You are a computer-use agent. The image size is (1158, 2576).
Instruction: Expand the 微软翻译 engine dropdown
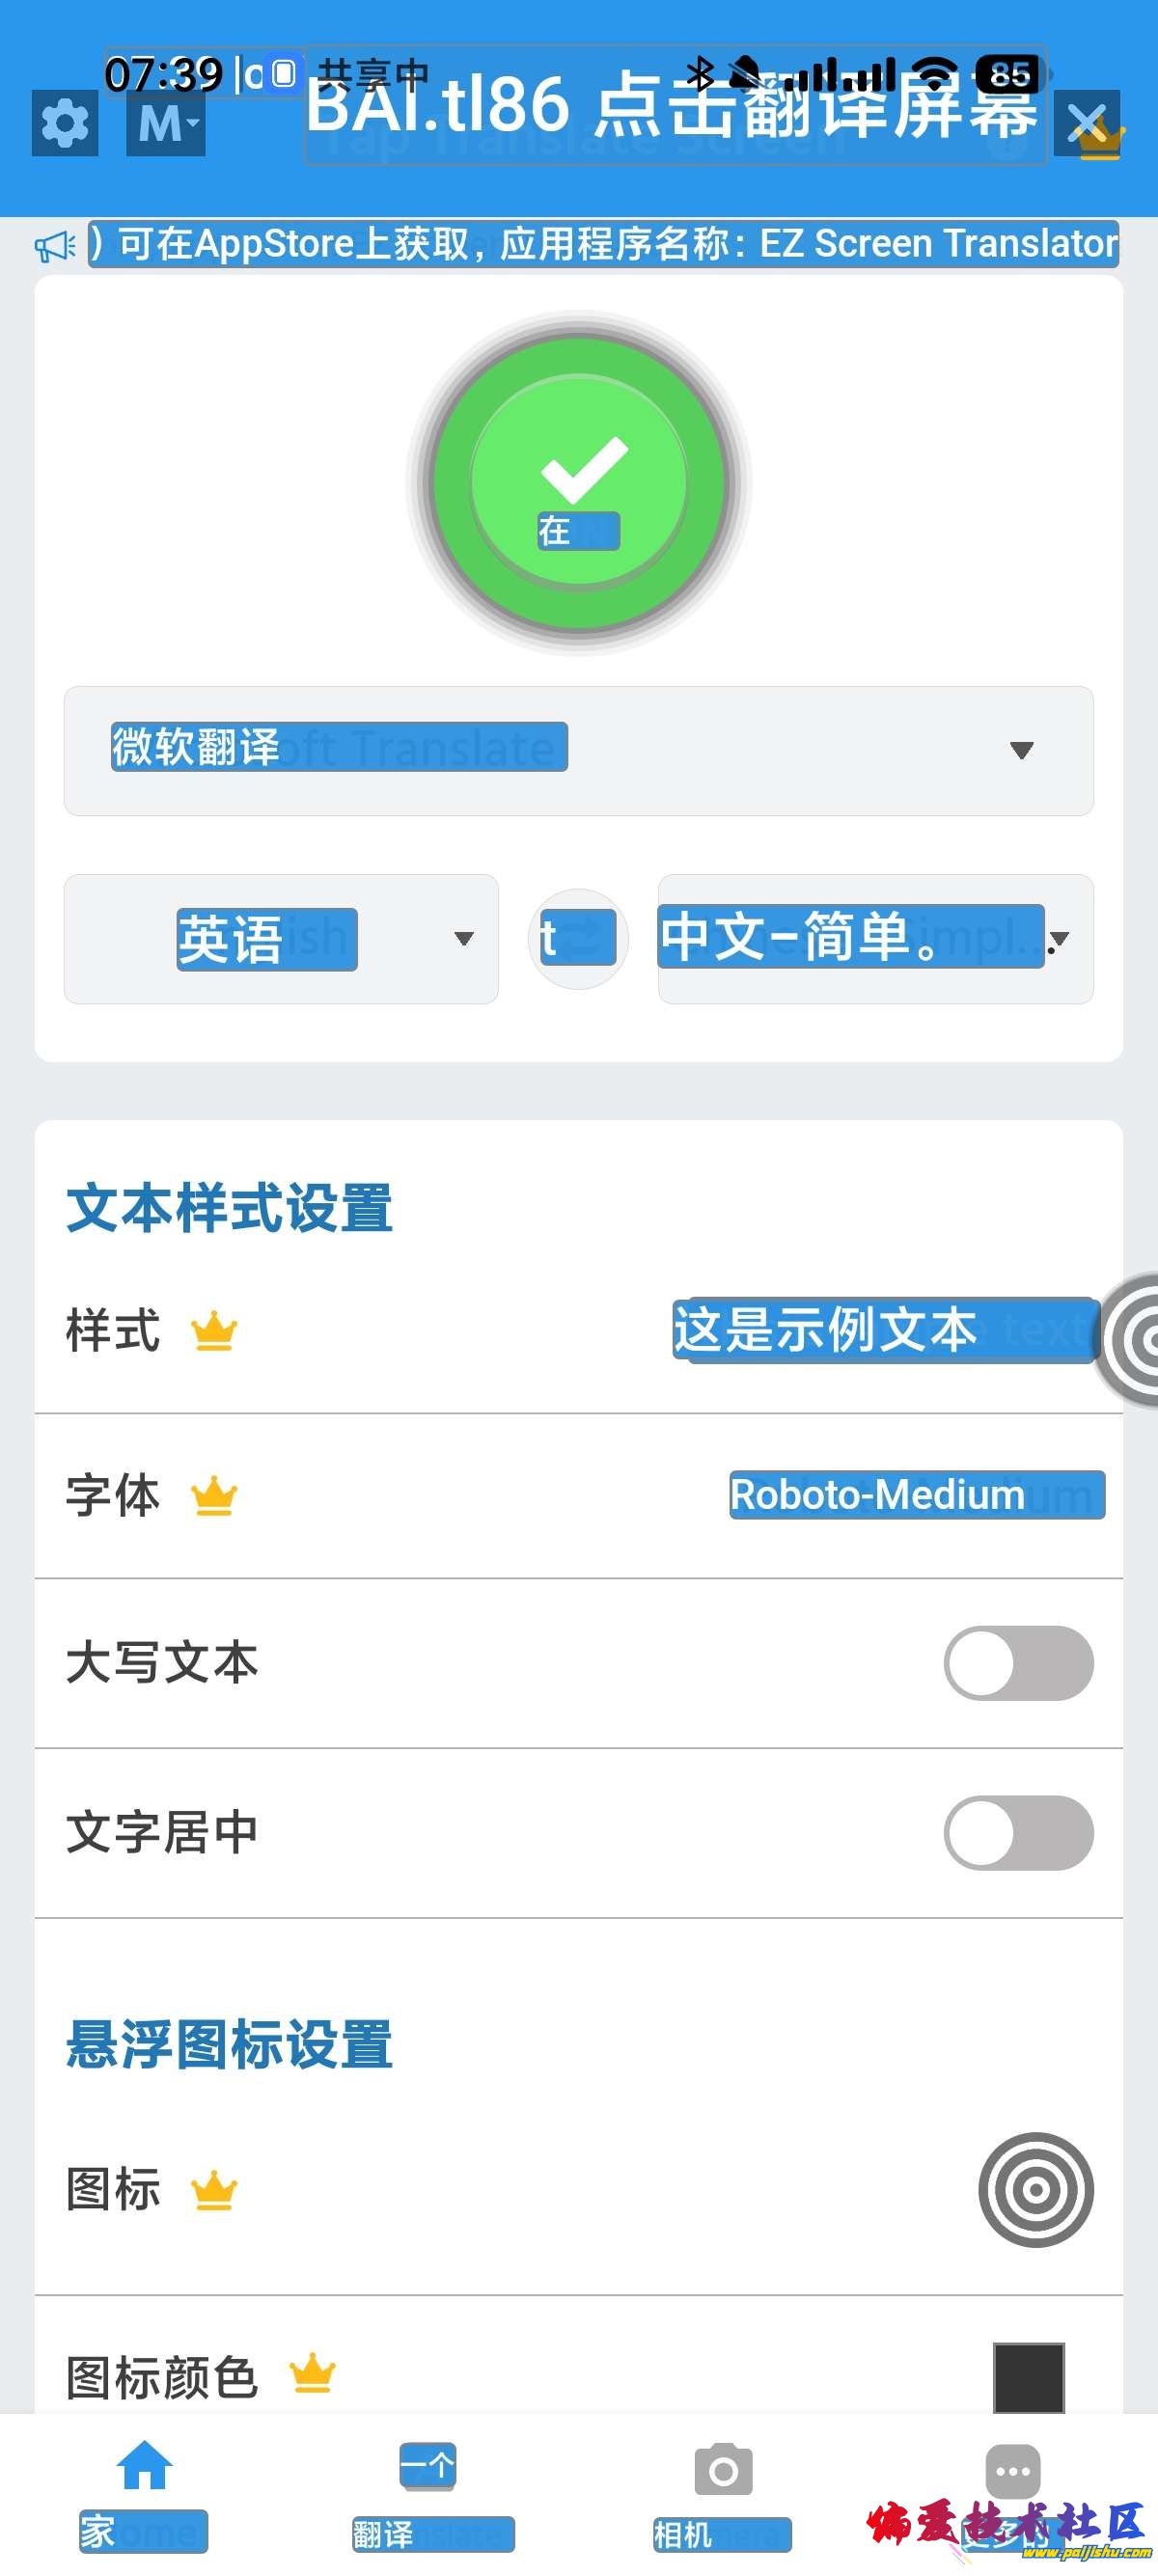[578, 750]
